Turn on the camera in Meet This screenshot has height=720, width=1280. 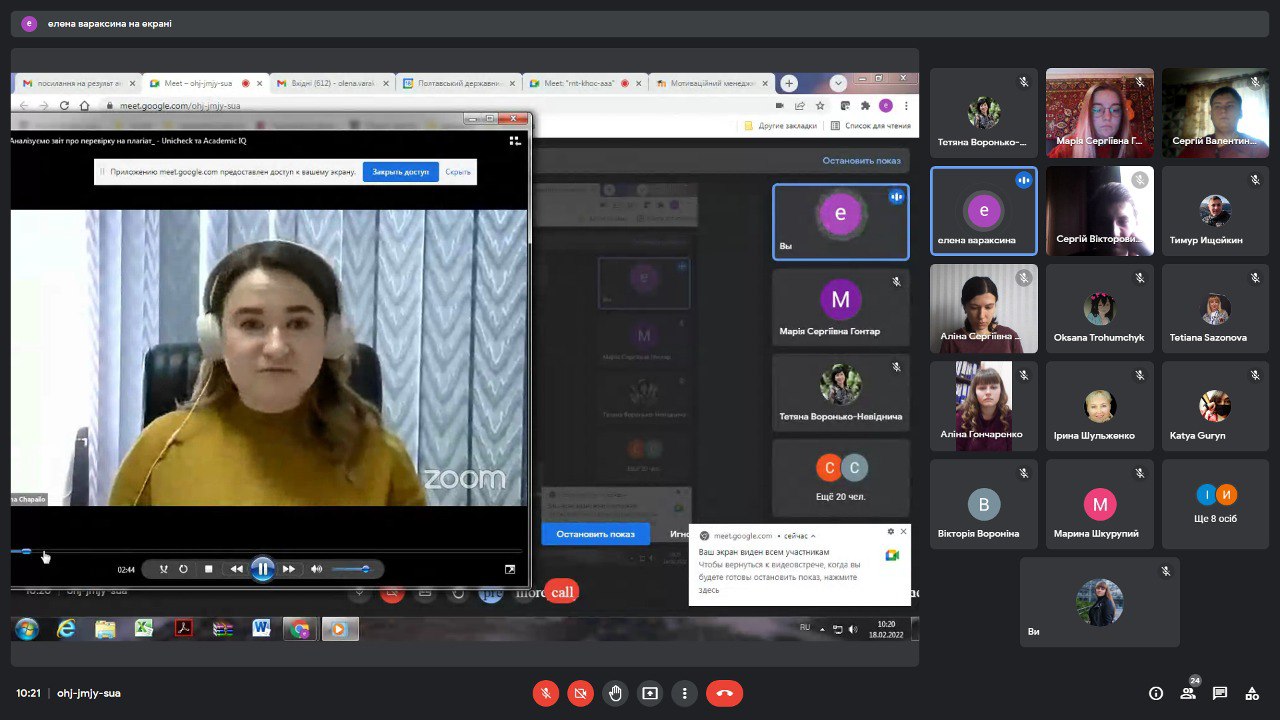click(580, 693)
